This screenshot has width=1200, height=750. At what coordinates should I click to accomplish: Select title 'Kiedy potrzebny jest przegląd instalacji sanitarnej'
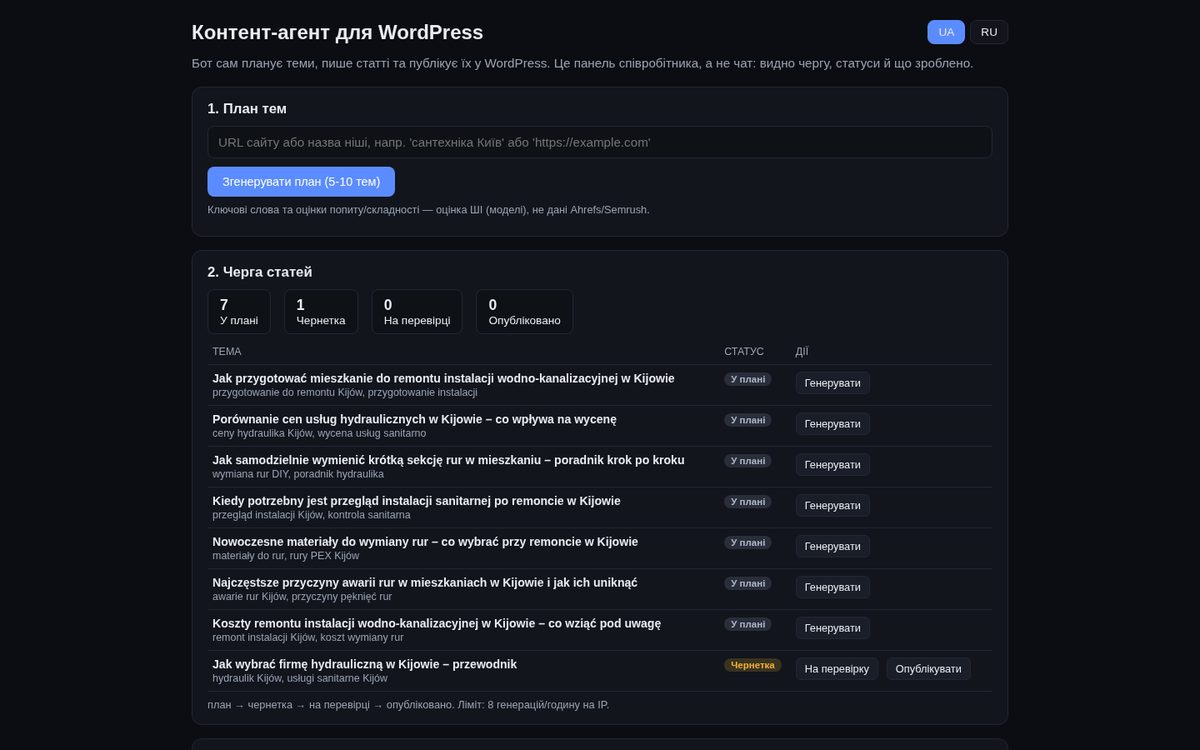[x=416, y=501]
